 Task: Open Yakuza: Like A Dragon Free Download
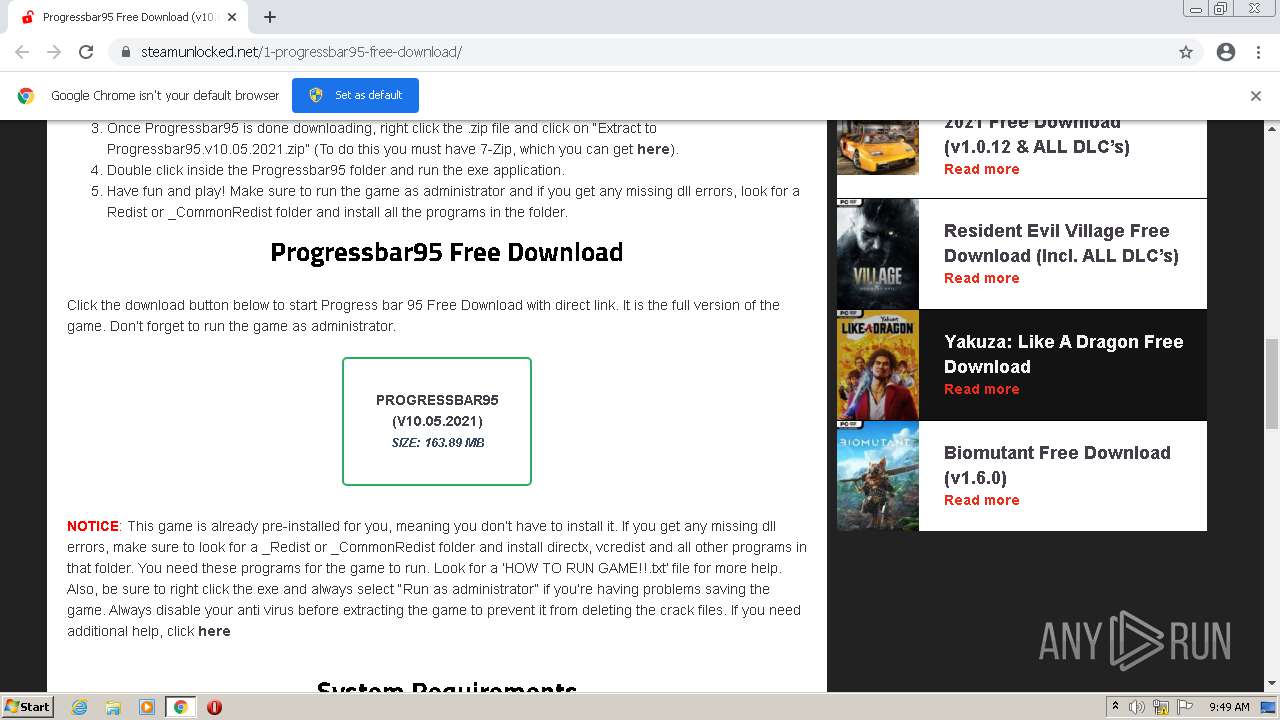[1063, 354]
